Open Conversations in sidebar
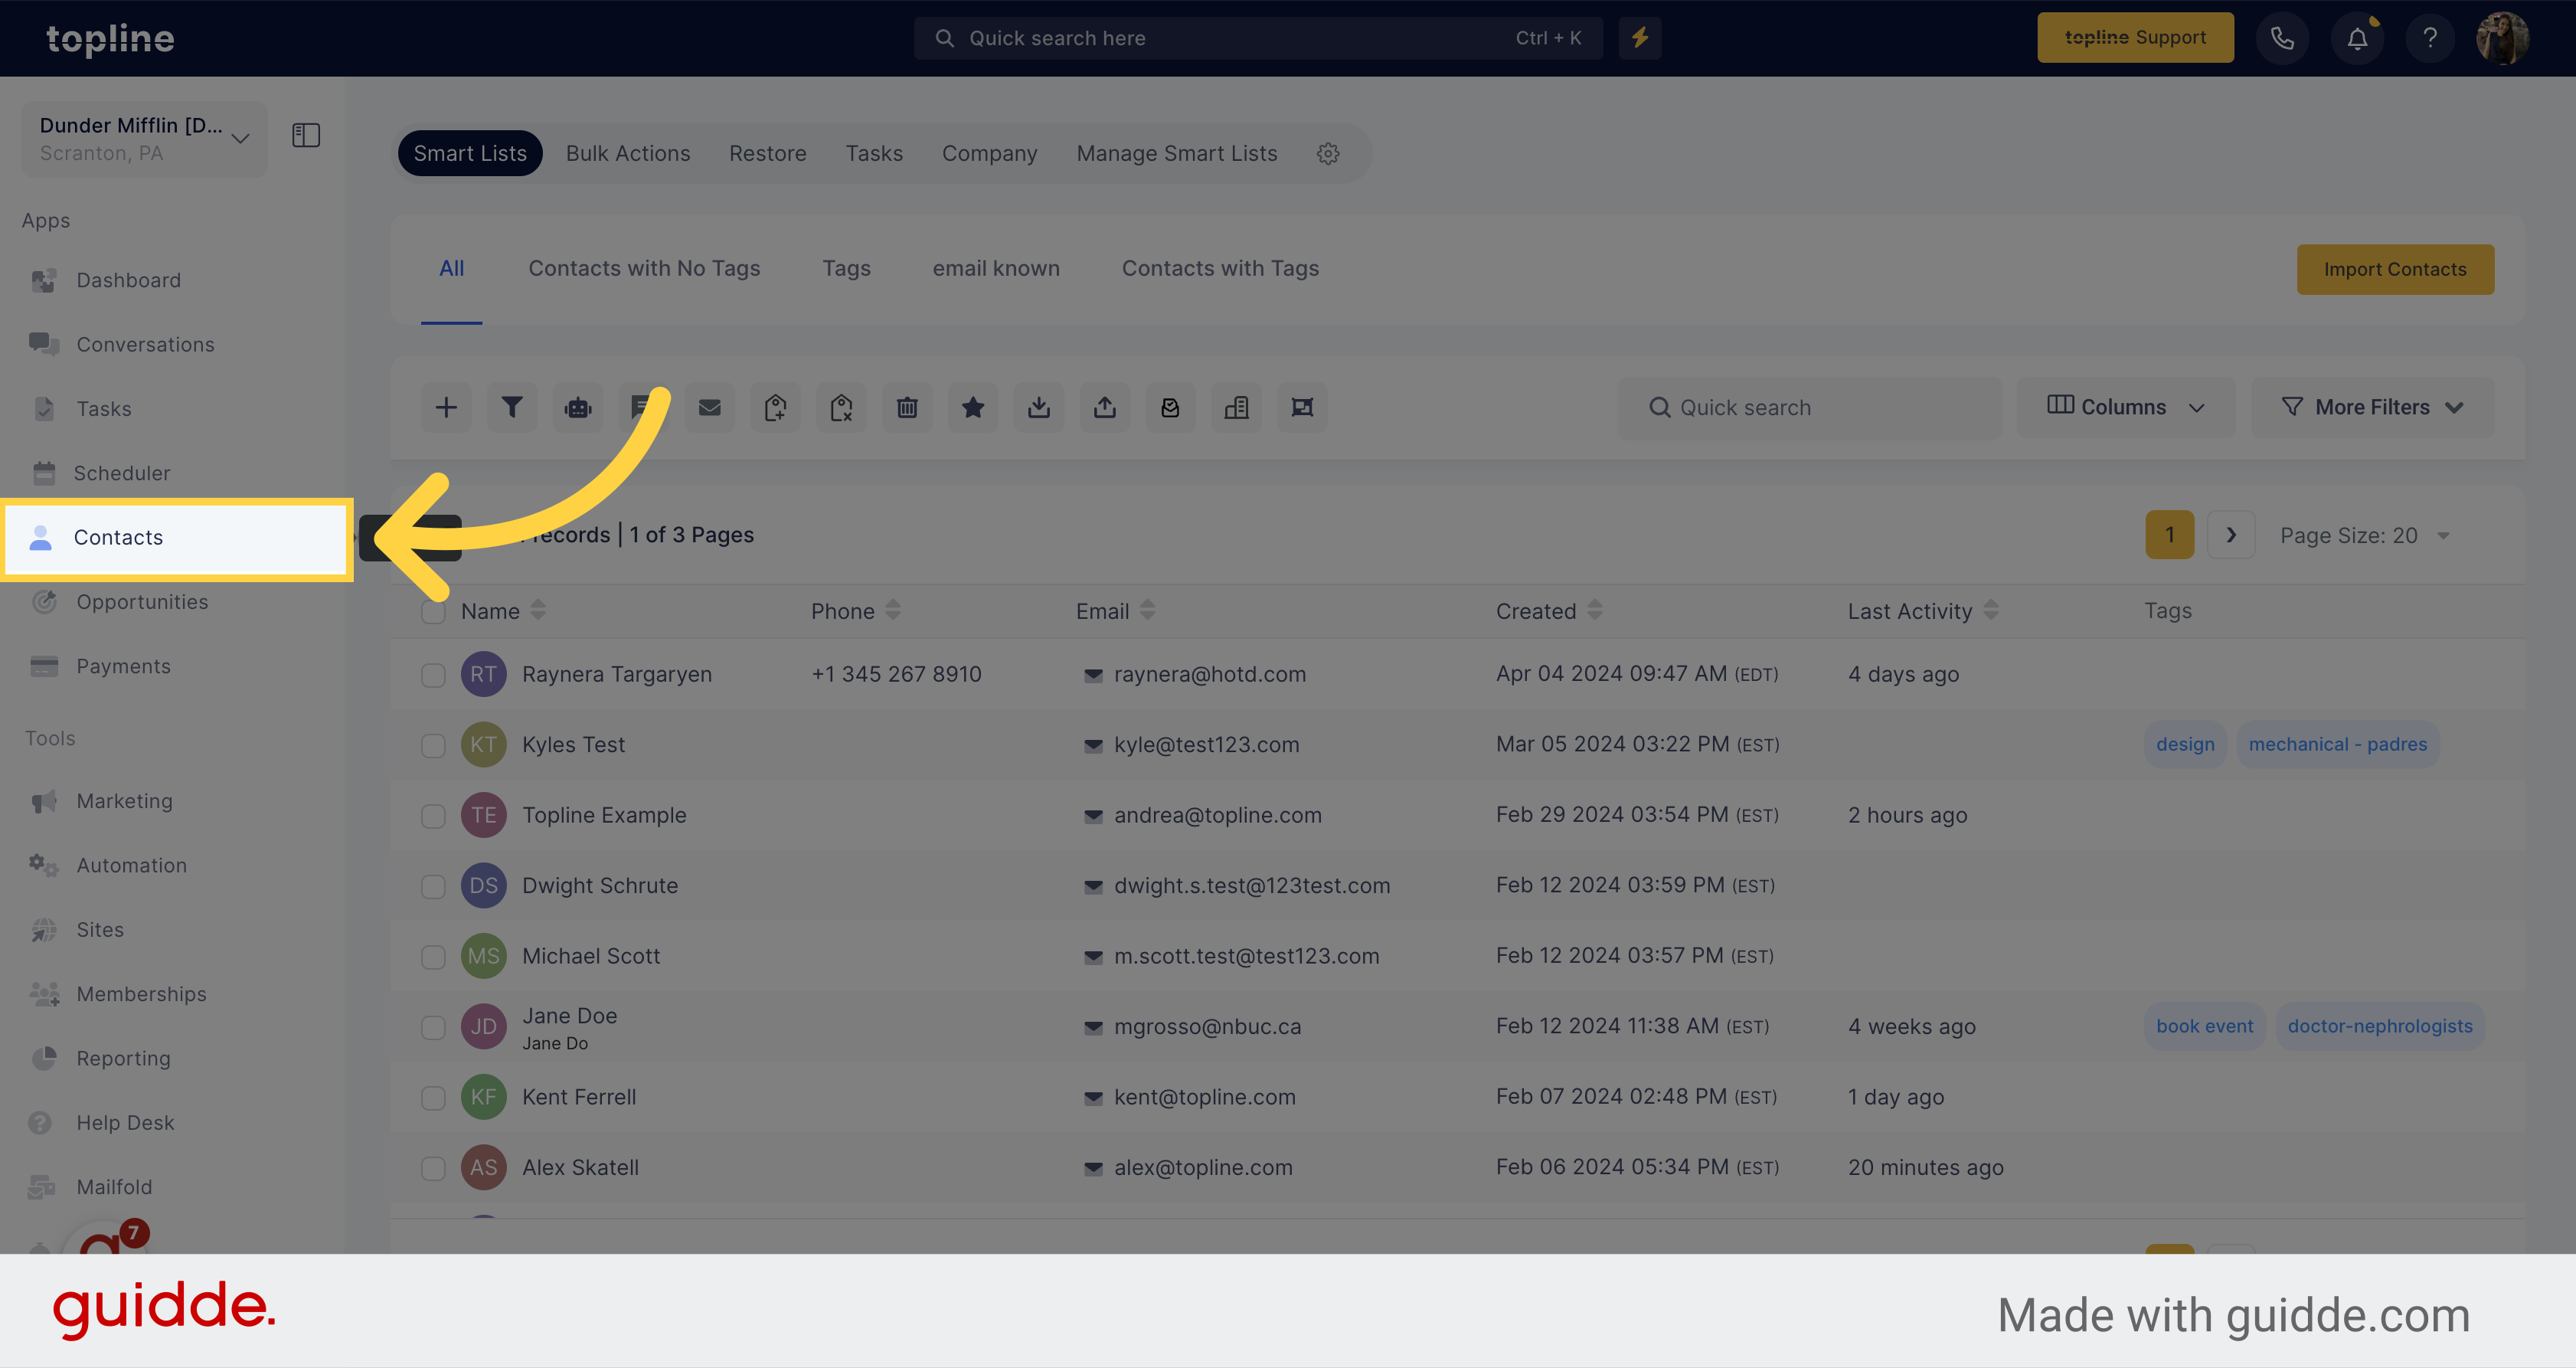 (145, 344)
